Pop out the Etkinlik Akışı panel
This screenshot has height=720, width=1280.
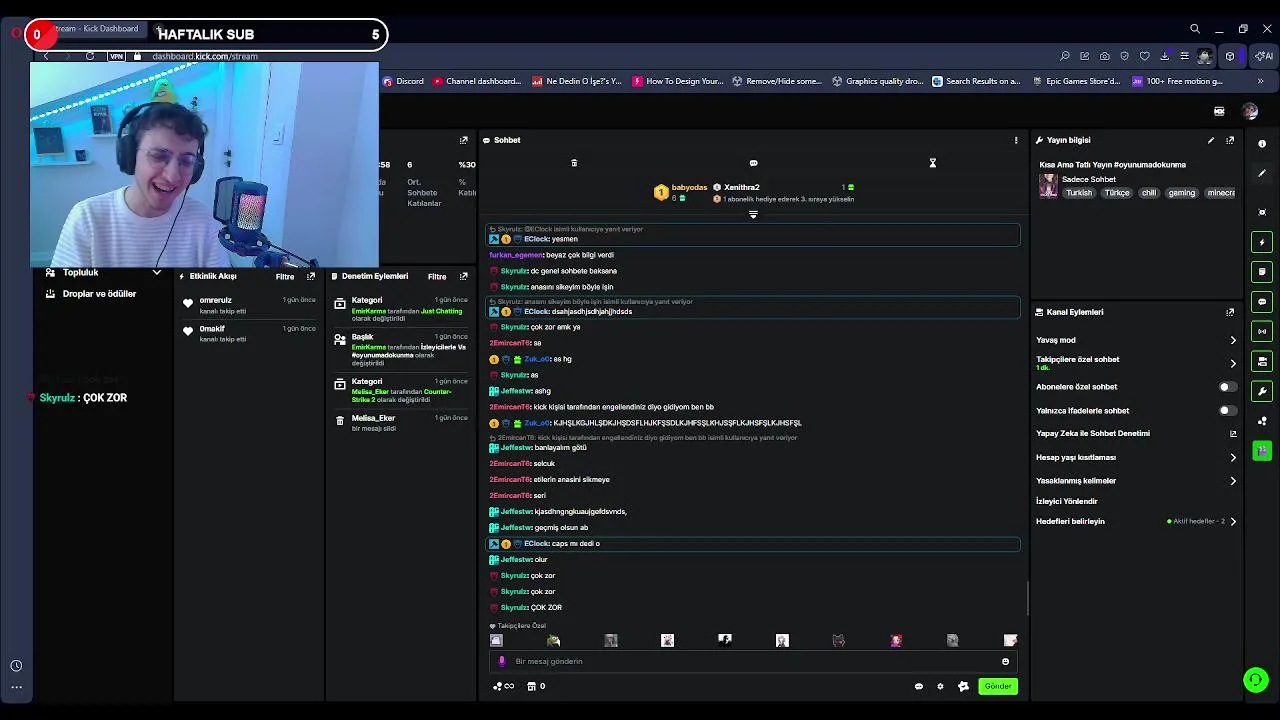coord(311,276)
